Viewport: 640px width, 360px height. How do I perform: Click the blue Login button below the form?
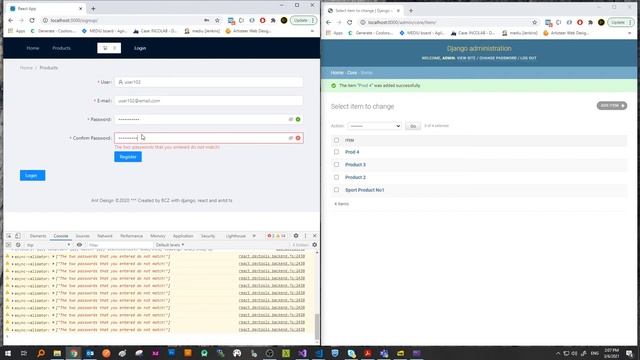32,176
